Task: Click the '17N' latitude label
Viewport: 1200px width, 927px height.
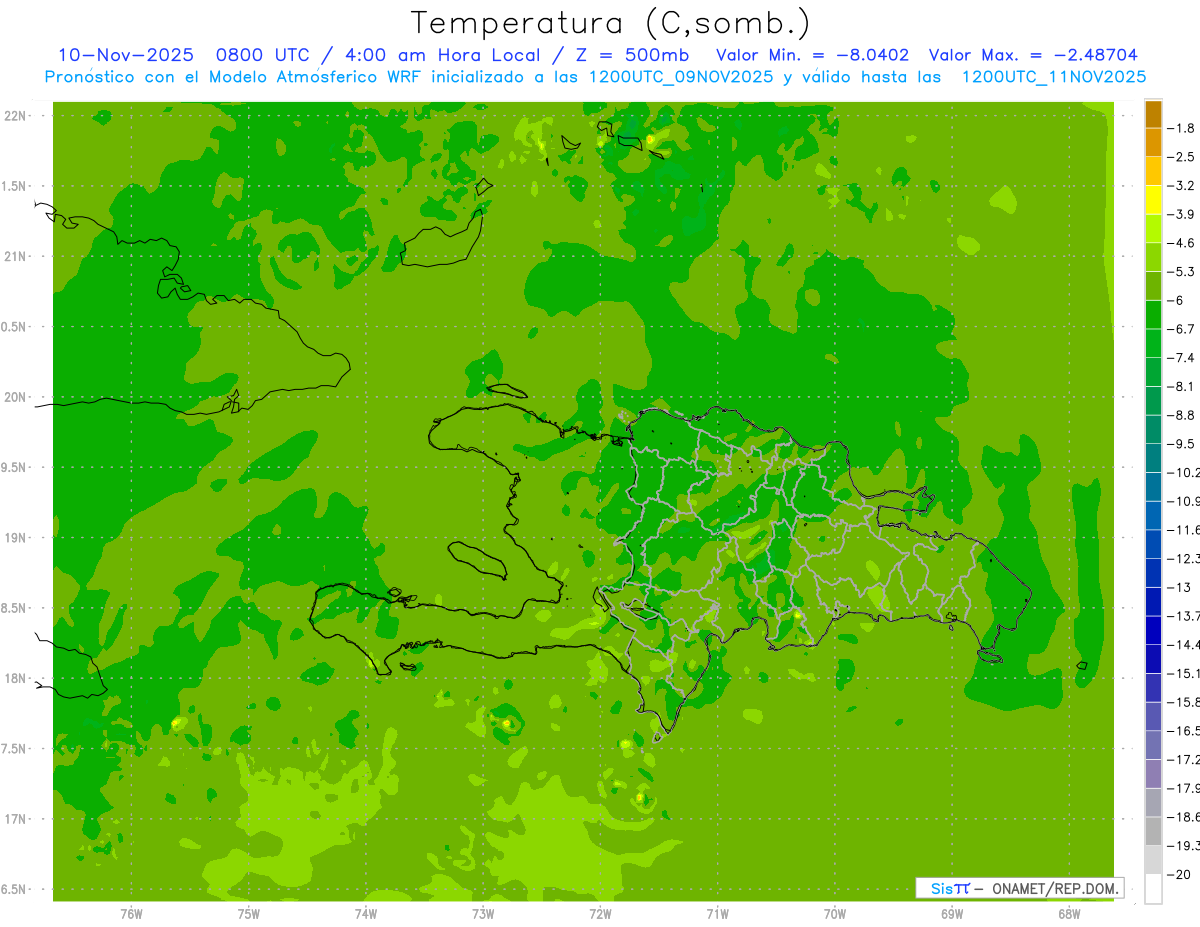Action: point(16,819)
